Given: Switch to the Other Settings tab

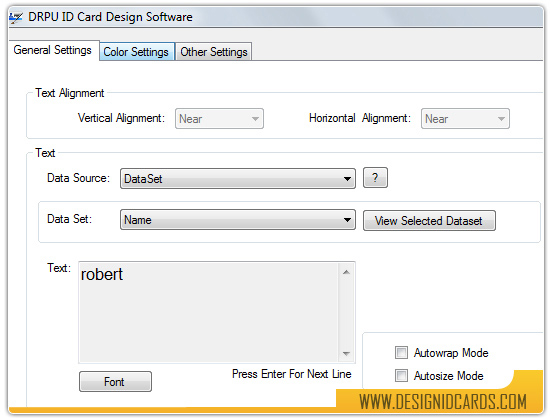Looking at the screenshot, I should [x=214, y=52].
